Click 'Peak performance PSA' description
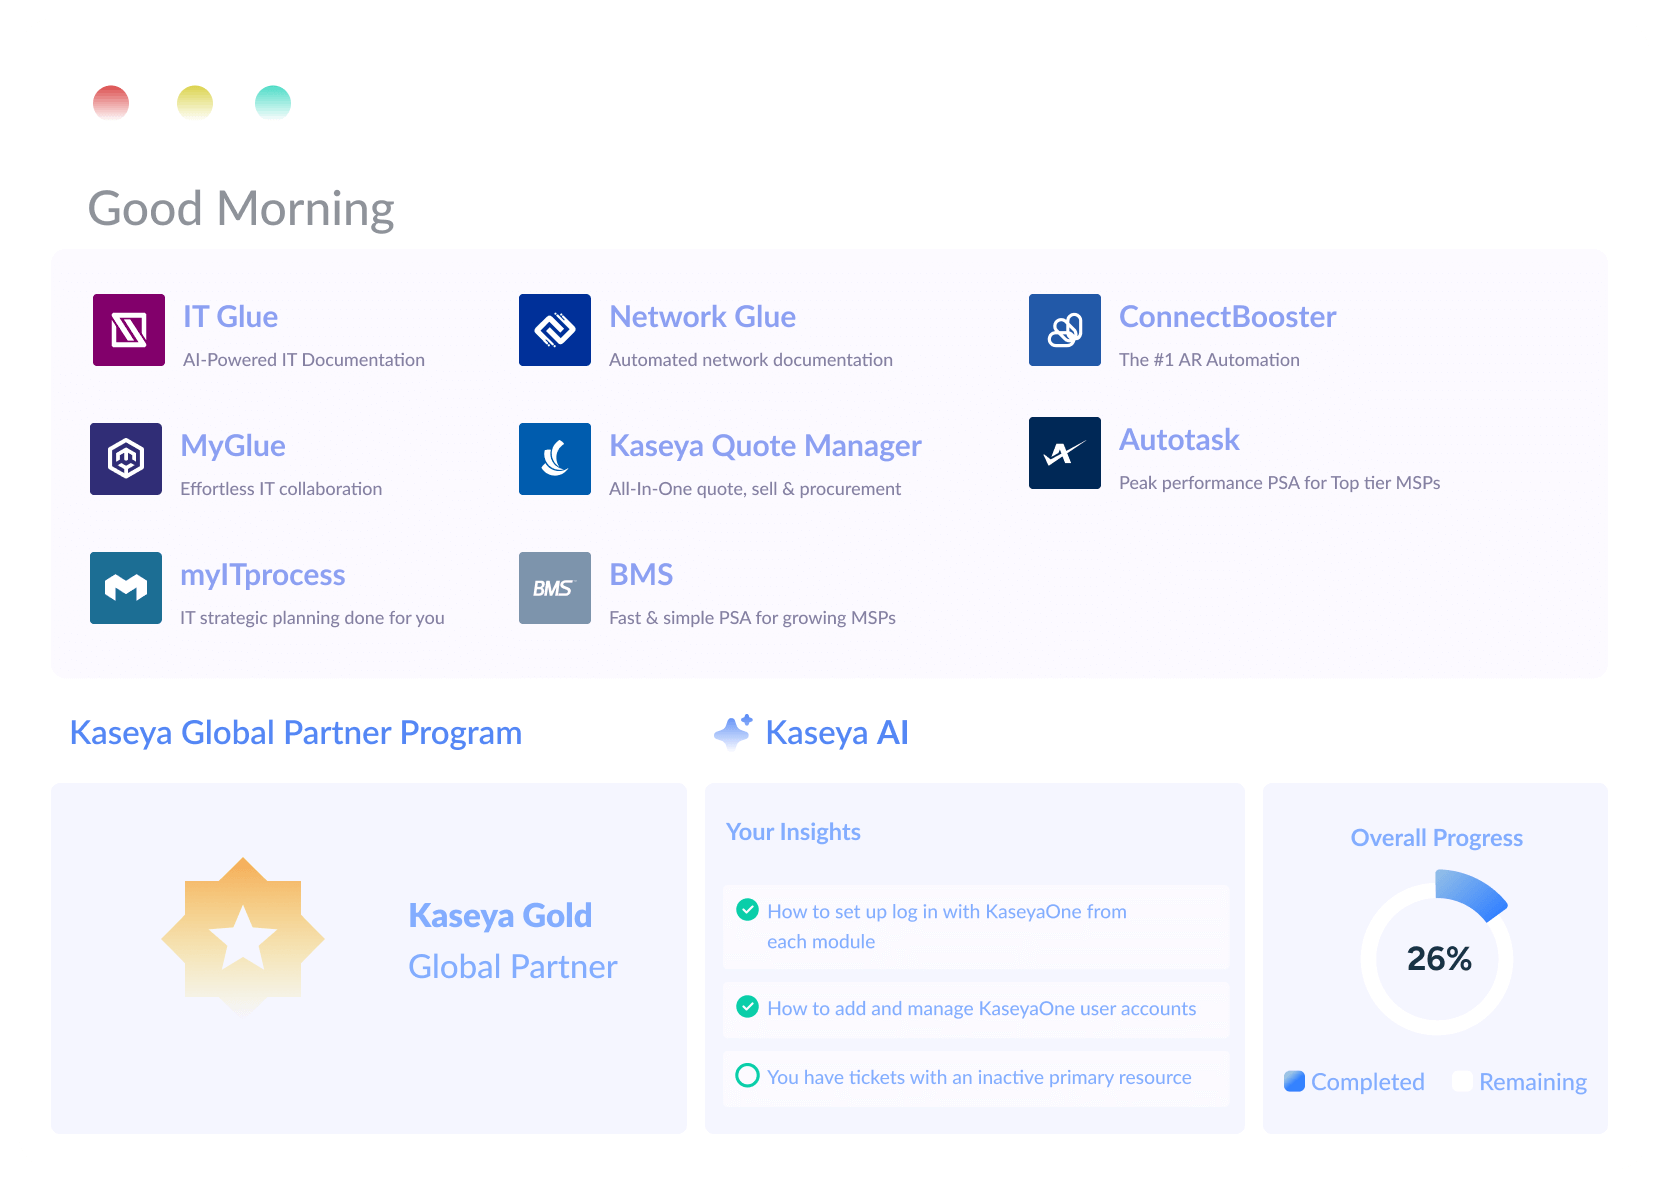This screenshot has width=1668, height=1191. click(x=1279, y=483)
